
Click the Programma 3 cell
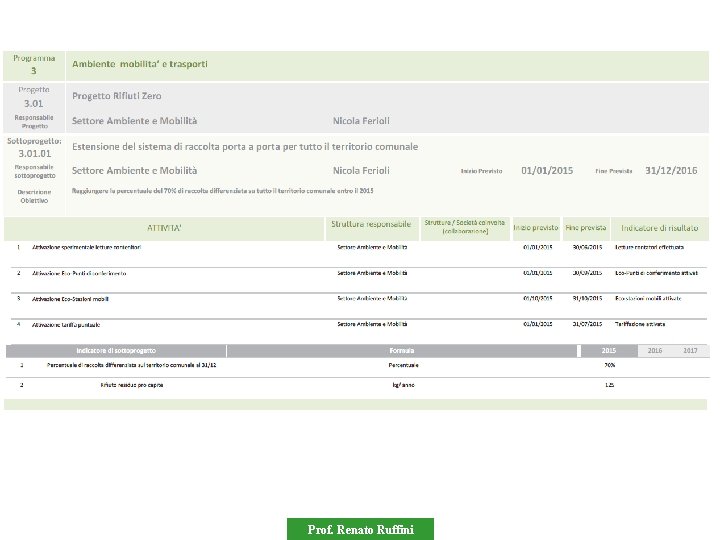pyautogui.click(x=34, y=65)
